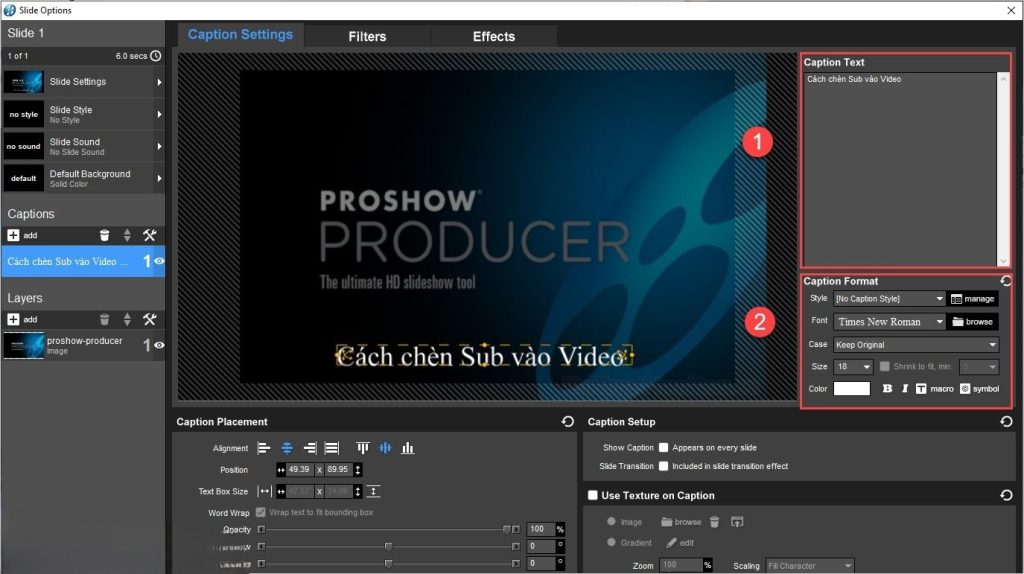Hide proshow-producer layer via eye icon
Screen dimensions: 1024x574
point(159,345)
